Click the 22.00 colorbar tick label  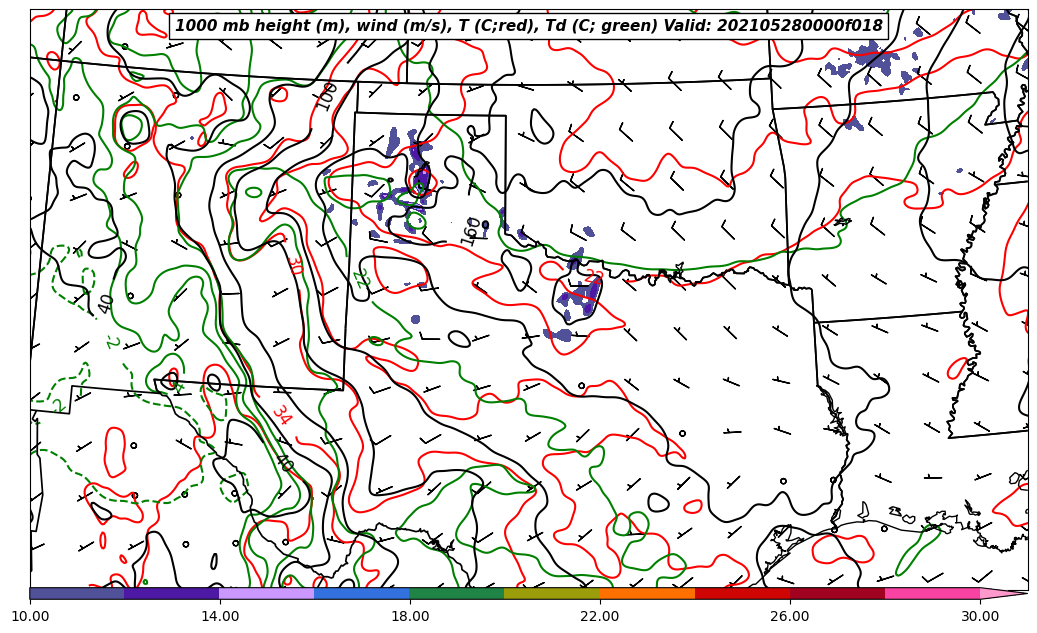coord(600,616)
